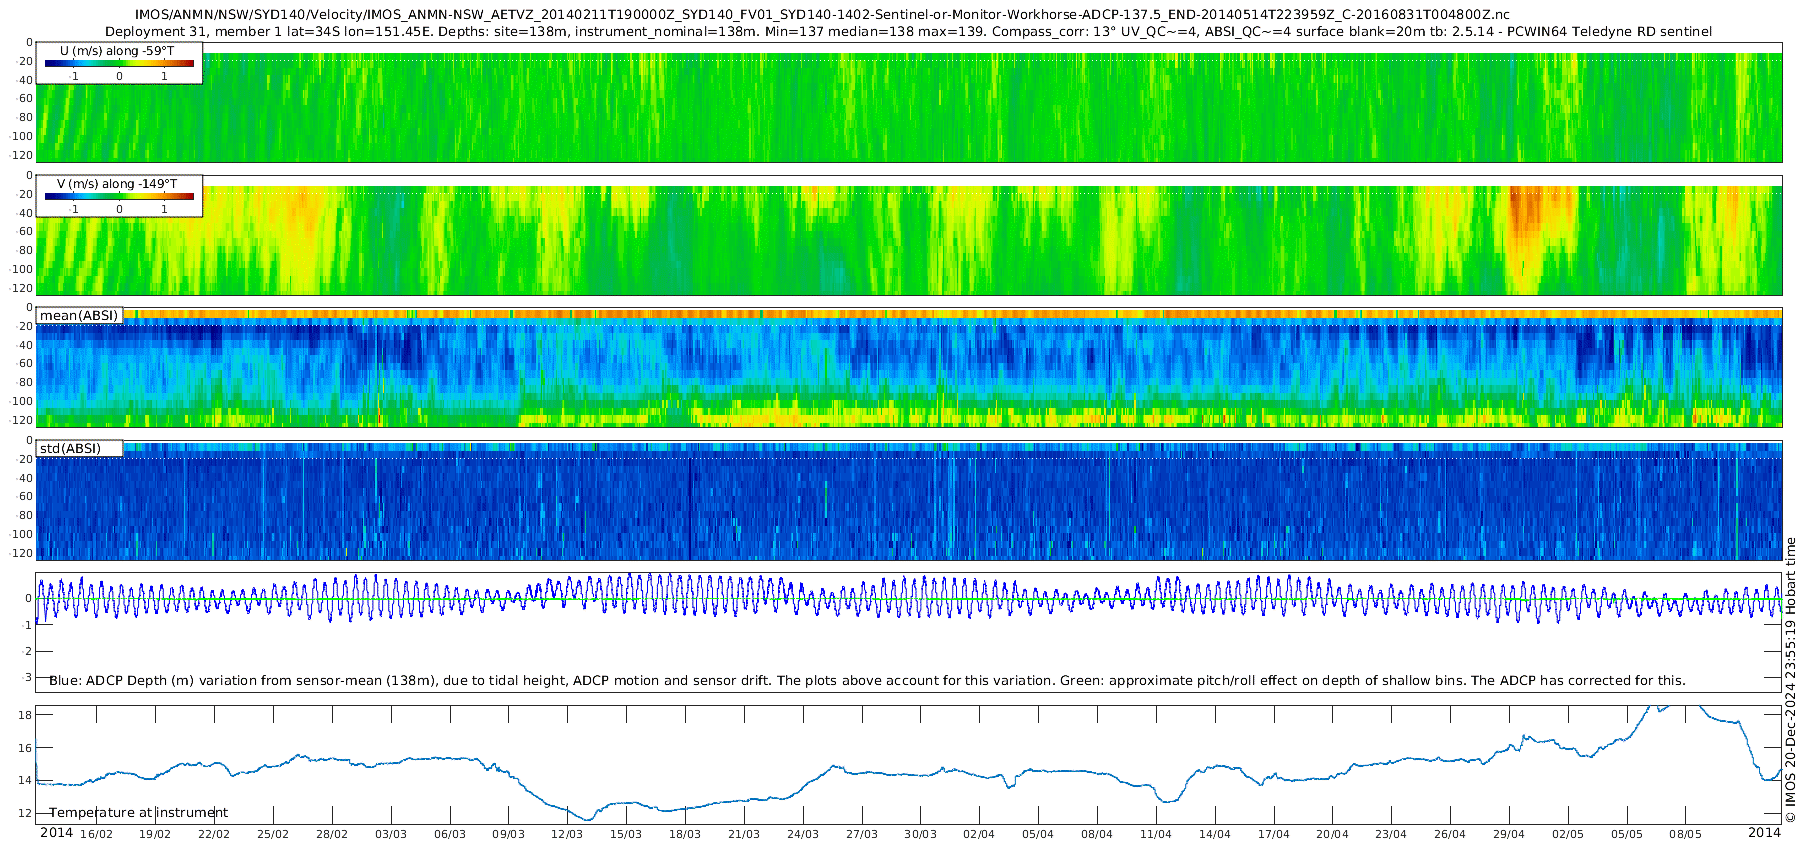Click the NetCDF file path title
Screen dimensions: 1800x850
click(x=822, y=15)
